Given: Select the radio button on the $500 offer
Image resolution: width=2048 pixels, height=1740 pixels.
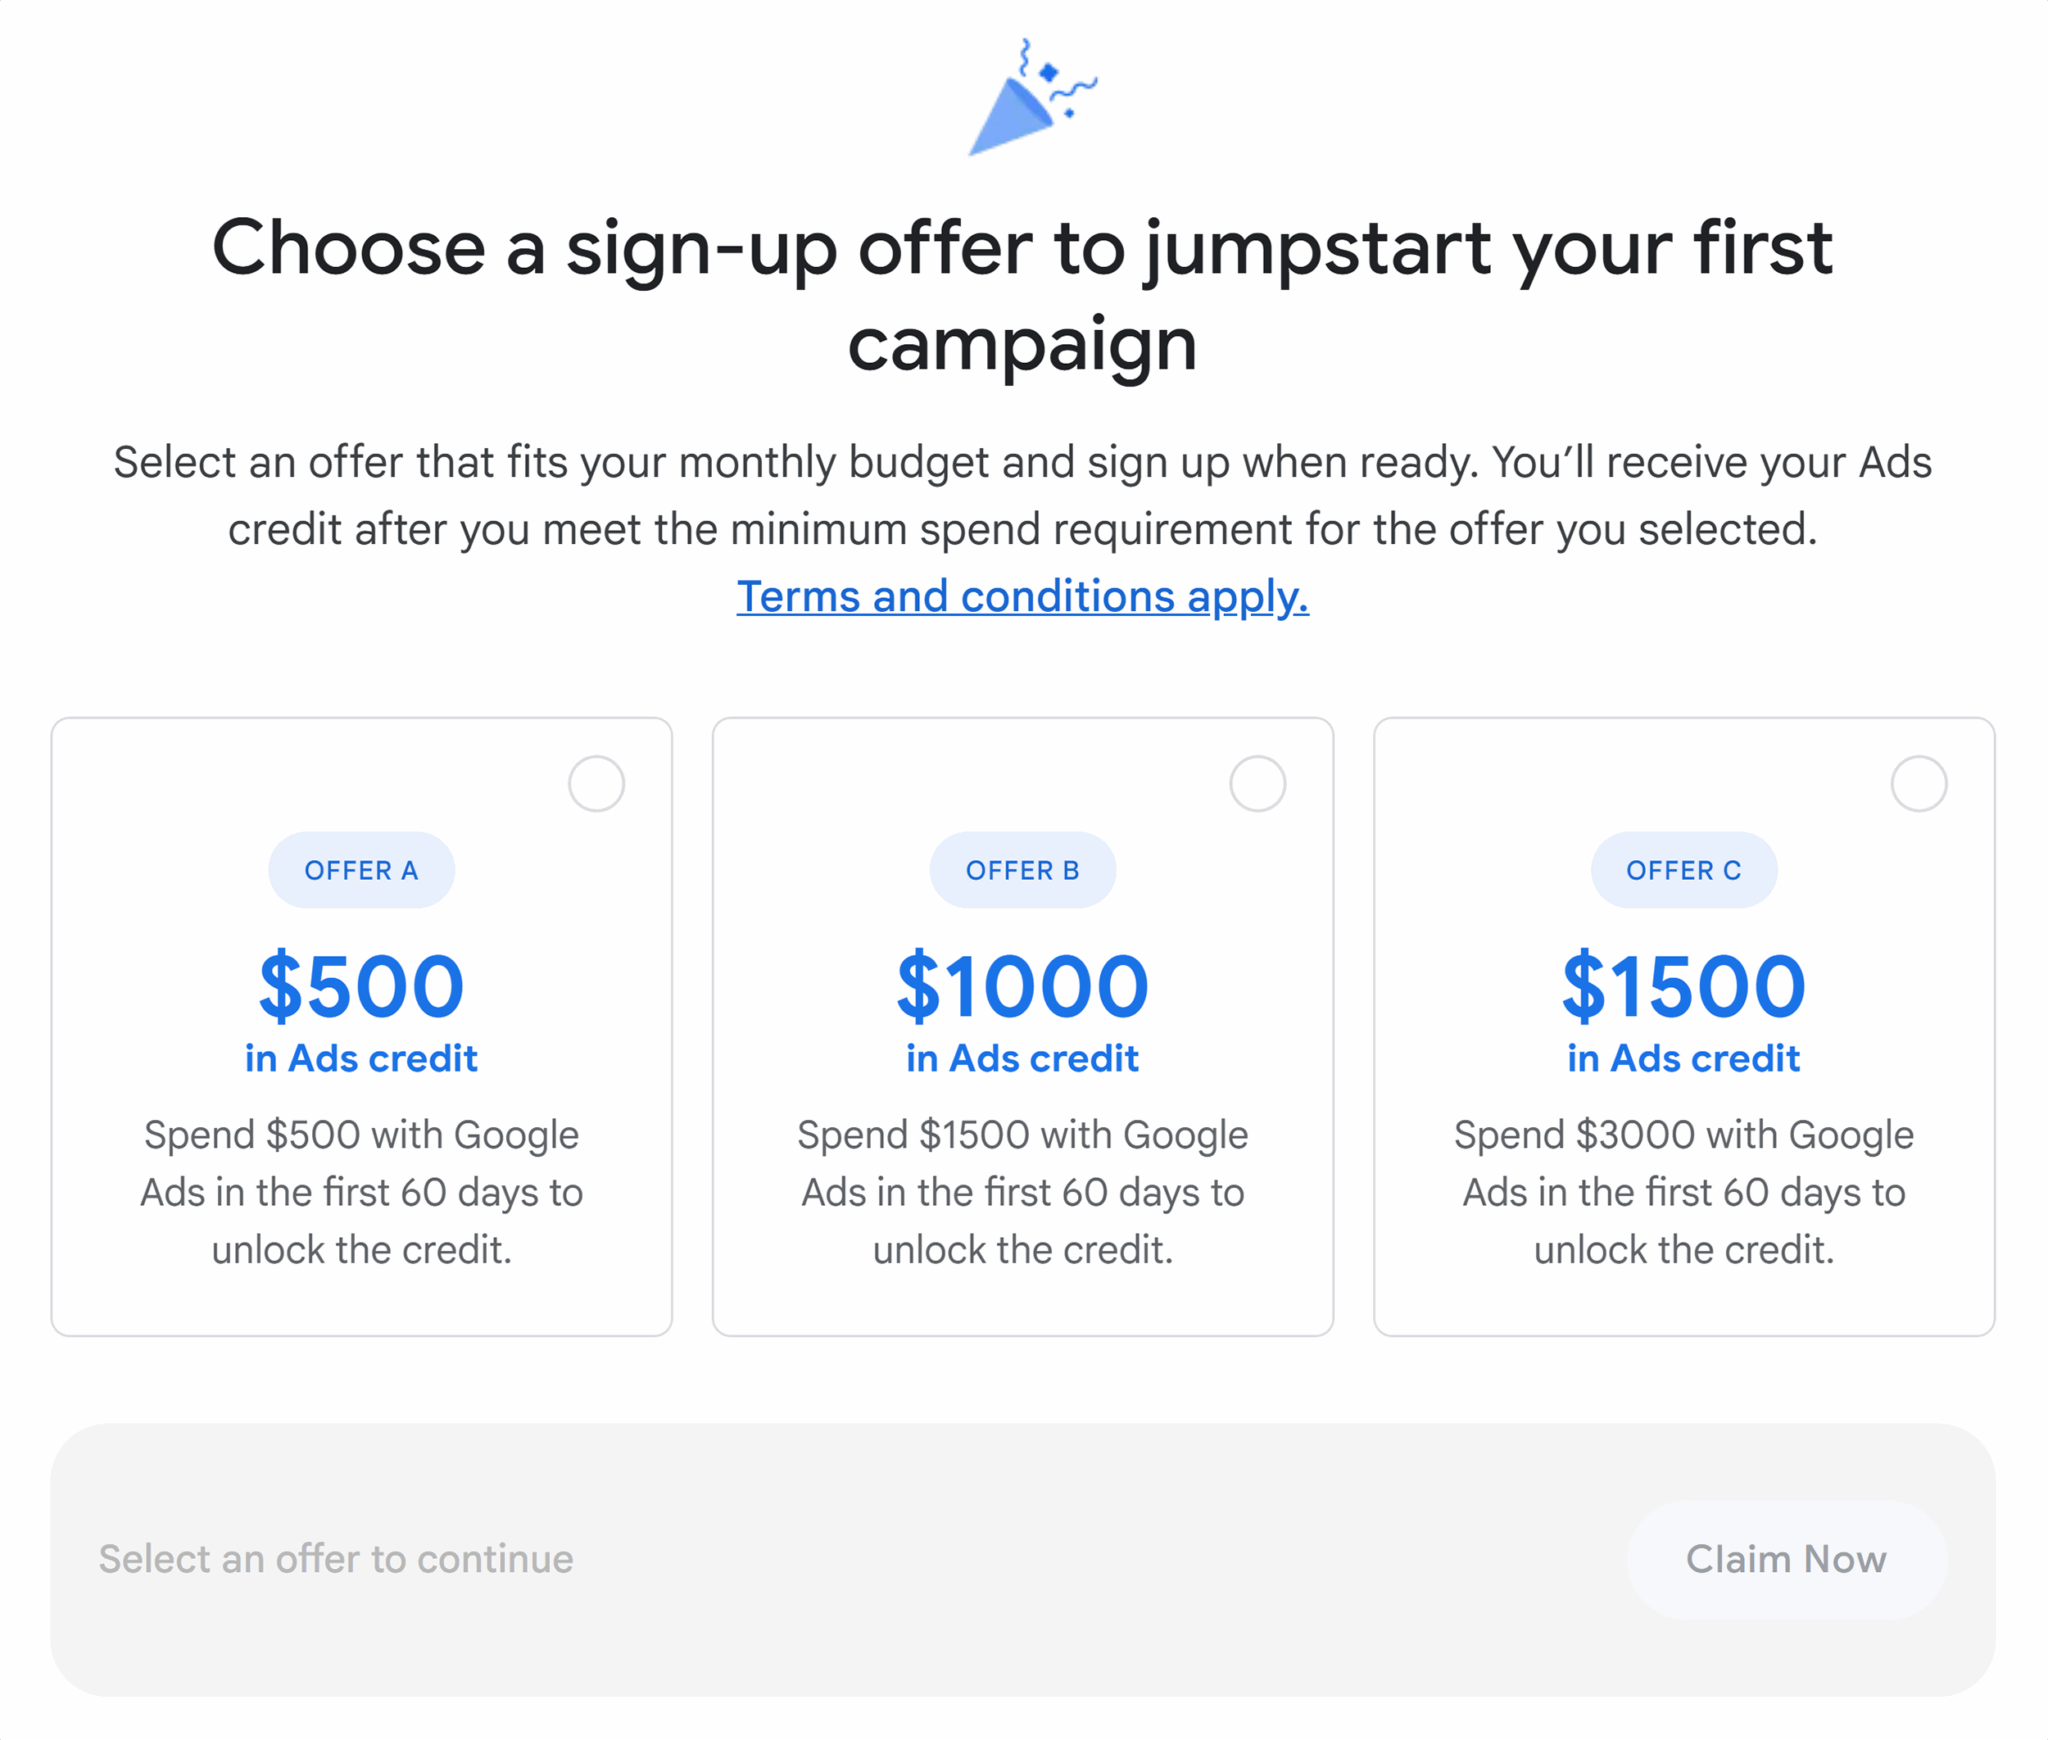Looking at the screenshot, I should click(596, 783).
